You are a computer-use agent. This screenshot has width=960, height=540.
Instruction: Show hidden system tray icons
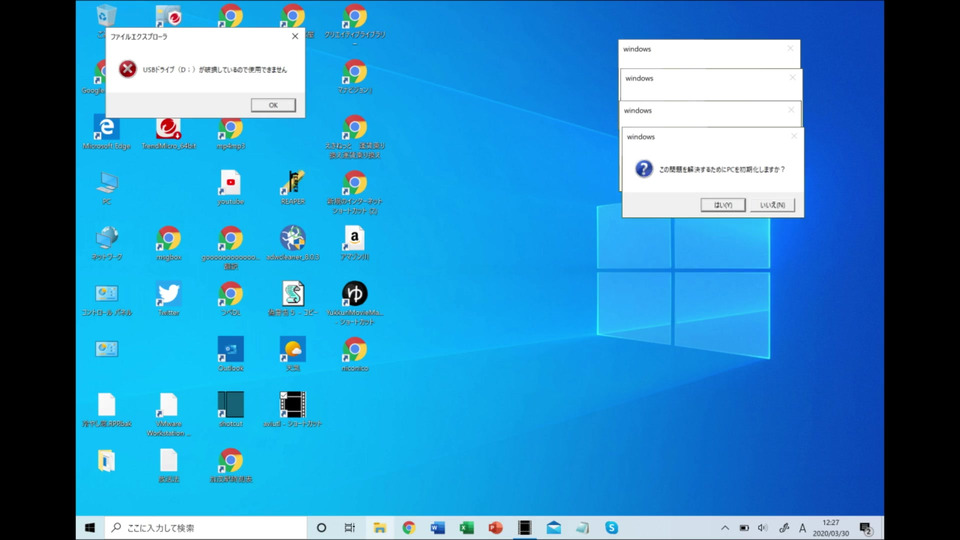click(x=725, y=527)
